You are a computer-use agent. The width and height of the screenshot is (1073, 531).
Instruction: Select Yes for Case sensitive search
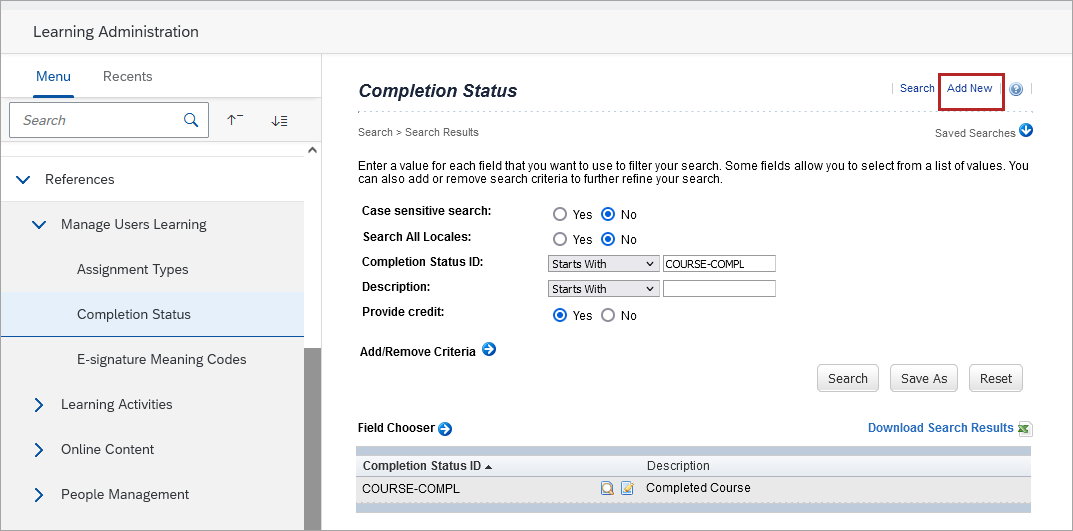(x=560, y=215)
